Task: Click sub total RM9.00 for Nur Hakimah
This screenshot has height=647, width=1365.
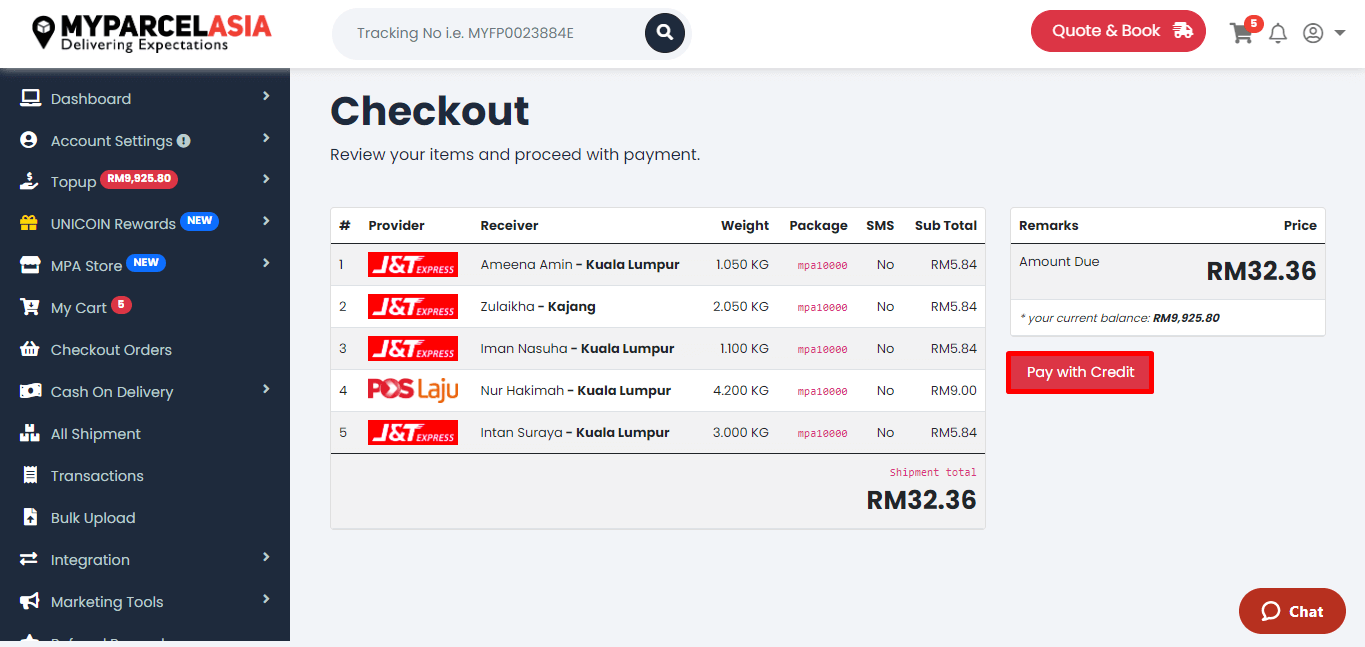Action: point(953,391)
